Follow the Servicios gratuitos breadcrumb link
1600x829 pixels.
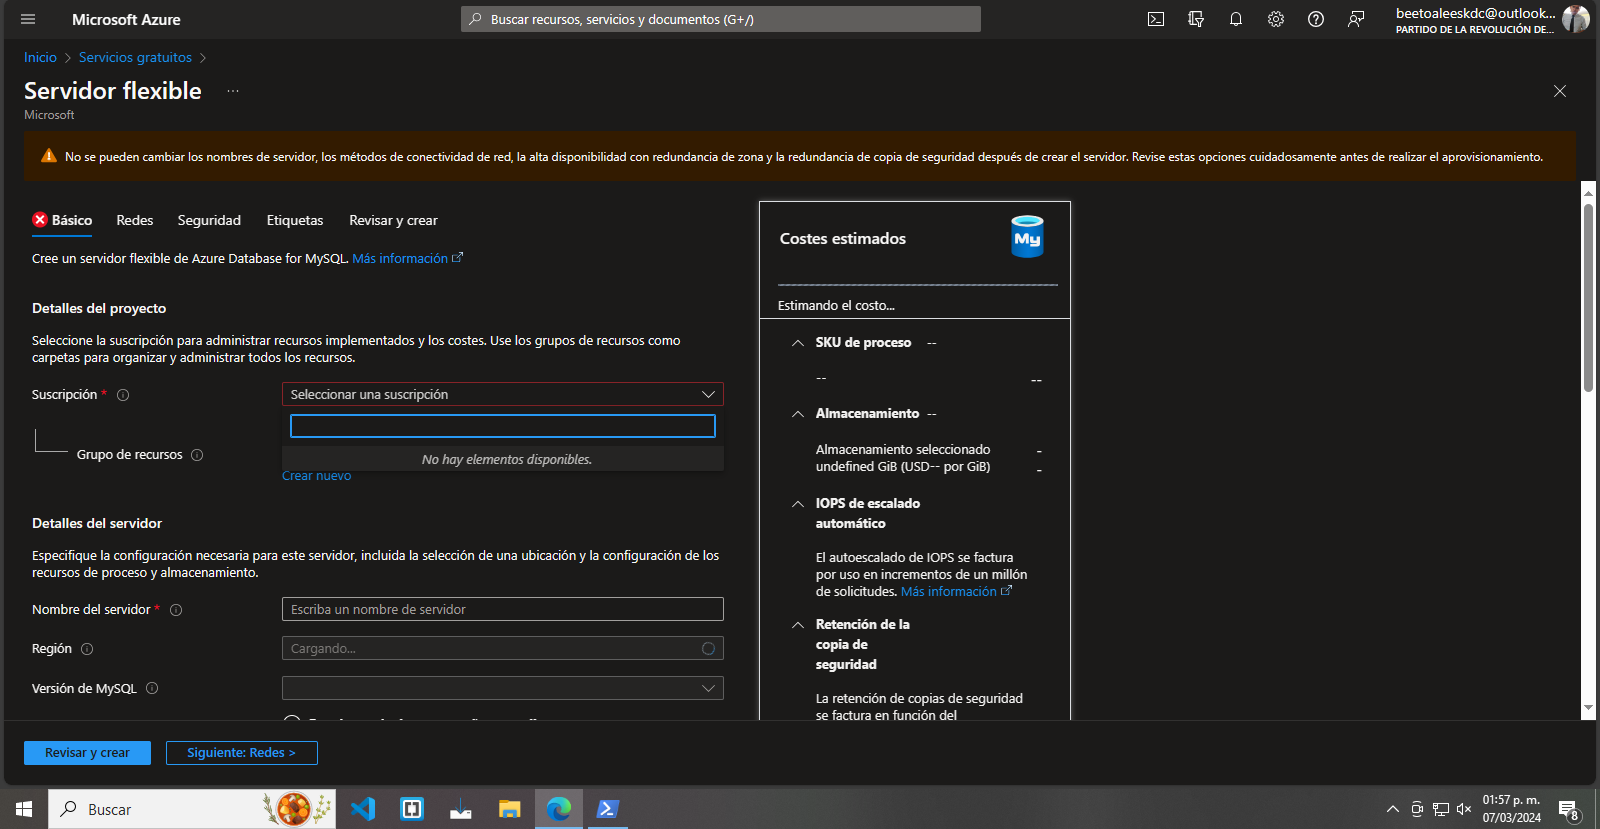pyautogui.click(x=135, y=58)
